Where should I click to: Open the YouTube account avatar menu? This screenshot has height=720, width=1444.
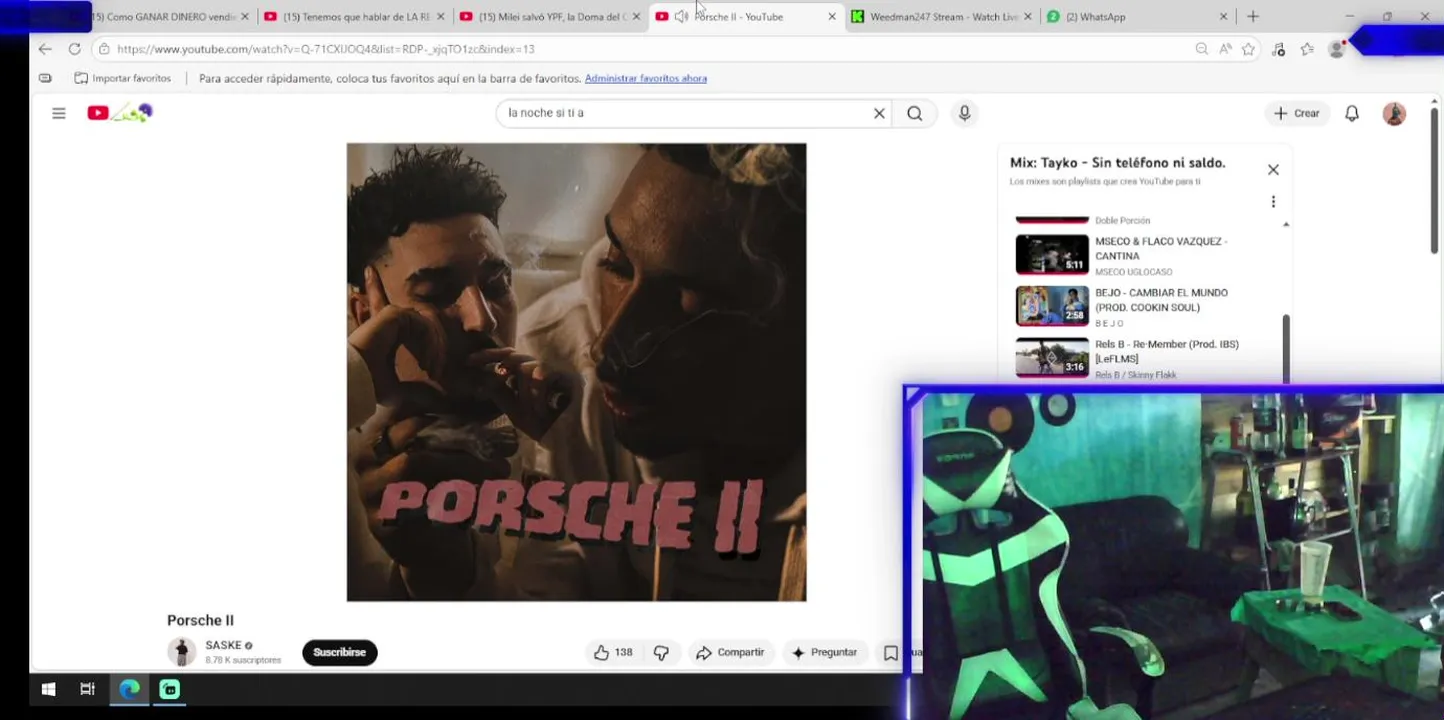tap(1394, 113)
